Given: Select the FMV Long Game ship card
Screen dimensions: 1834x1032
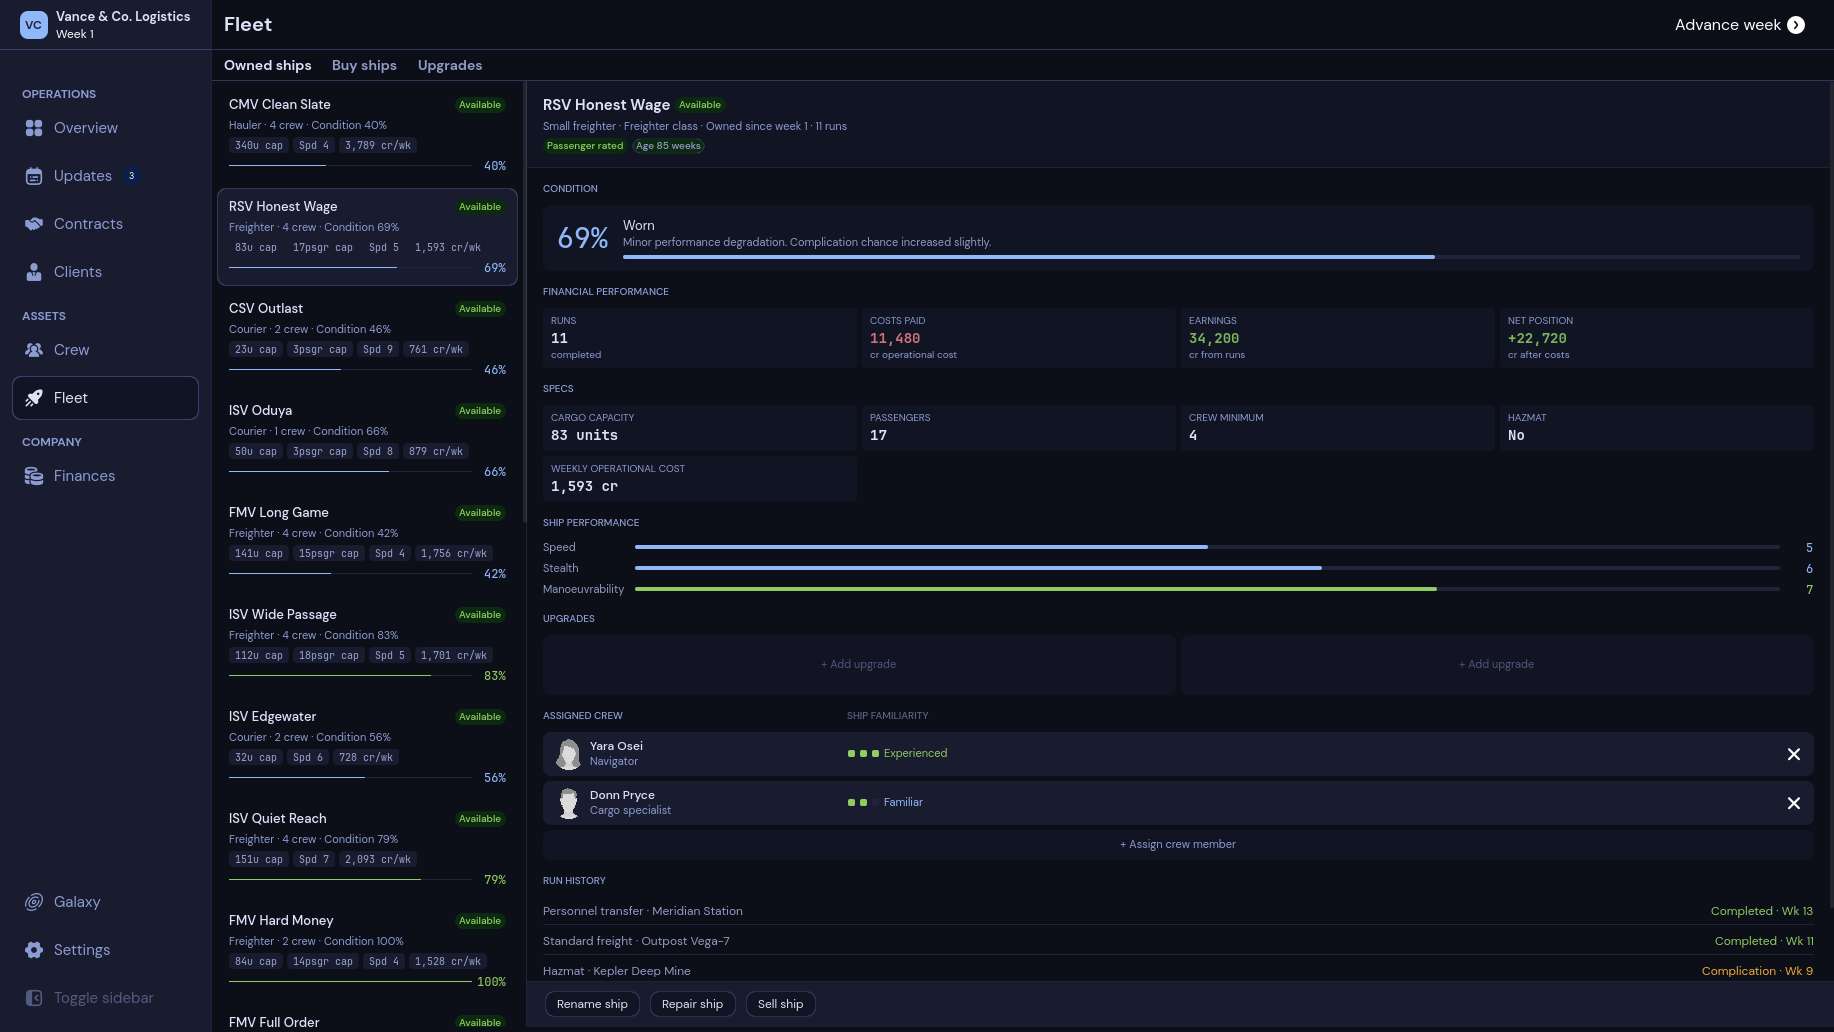Looking at the screenshot, I should click(x=367, y=543).
